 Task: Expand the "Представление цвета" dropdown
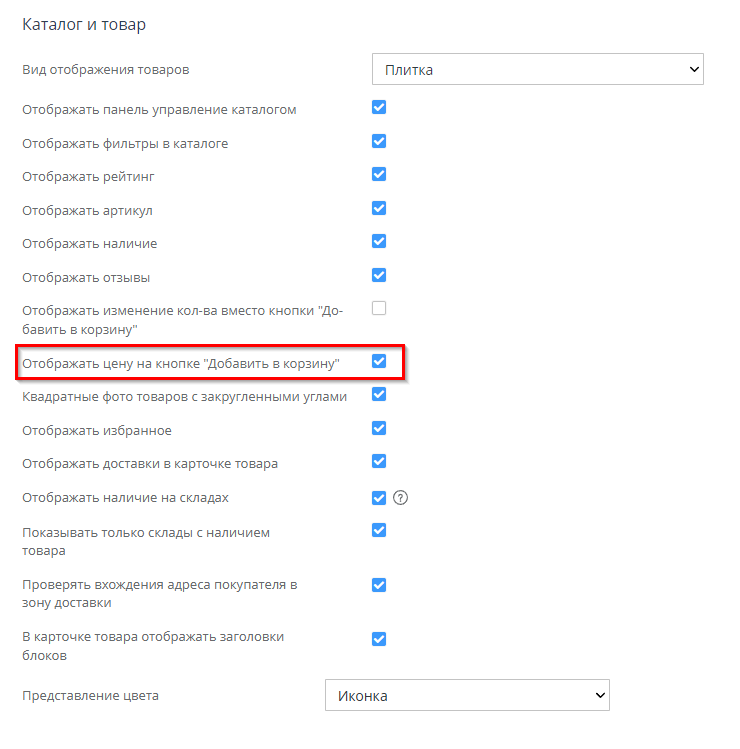point(467,695)
